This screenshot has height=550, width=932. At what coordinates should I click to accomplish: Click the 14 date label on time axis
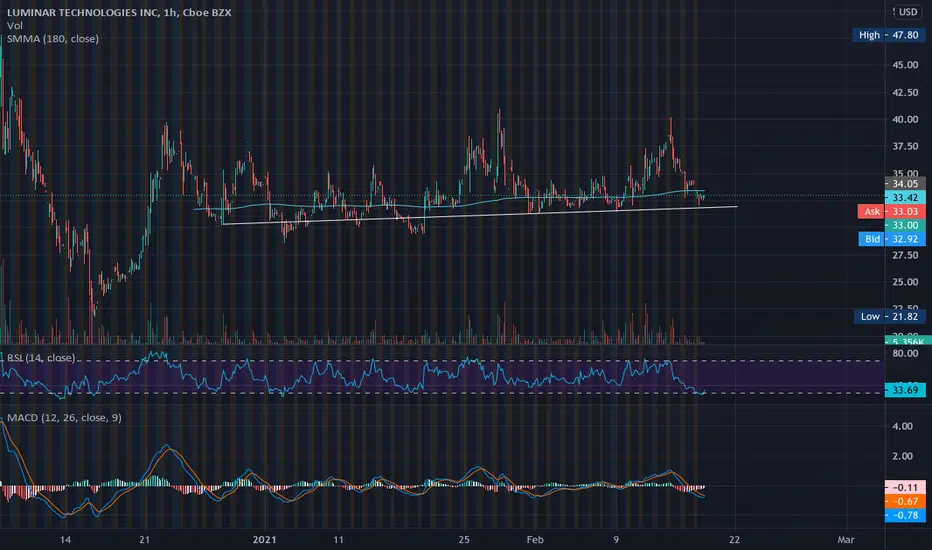point(65,540)
